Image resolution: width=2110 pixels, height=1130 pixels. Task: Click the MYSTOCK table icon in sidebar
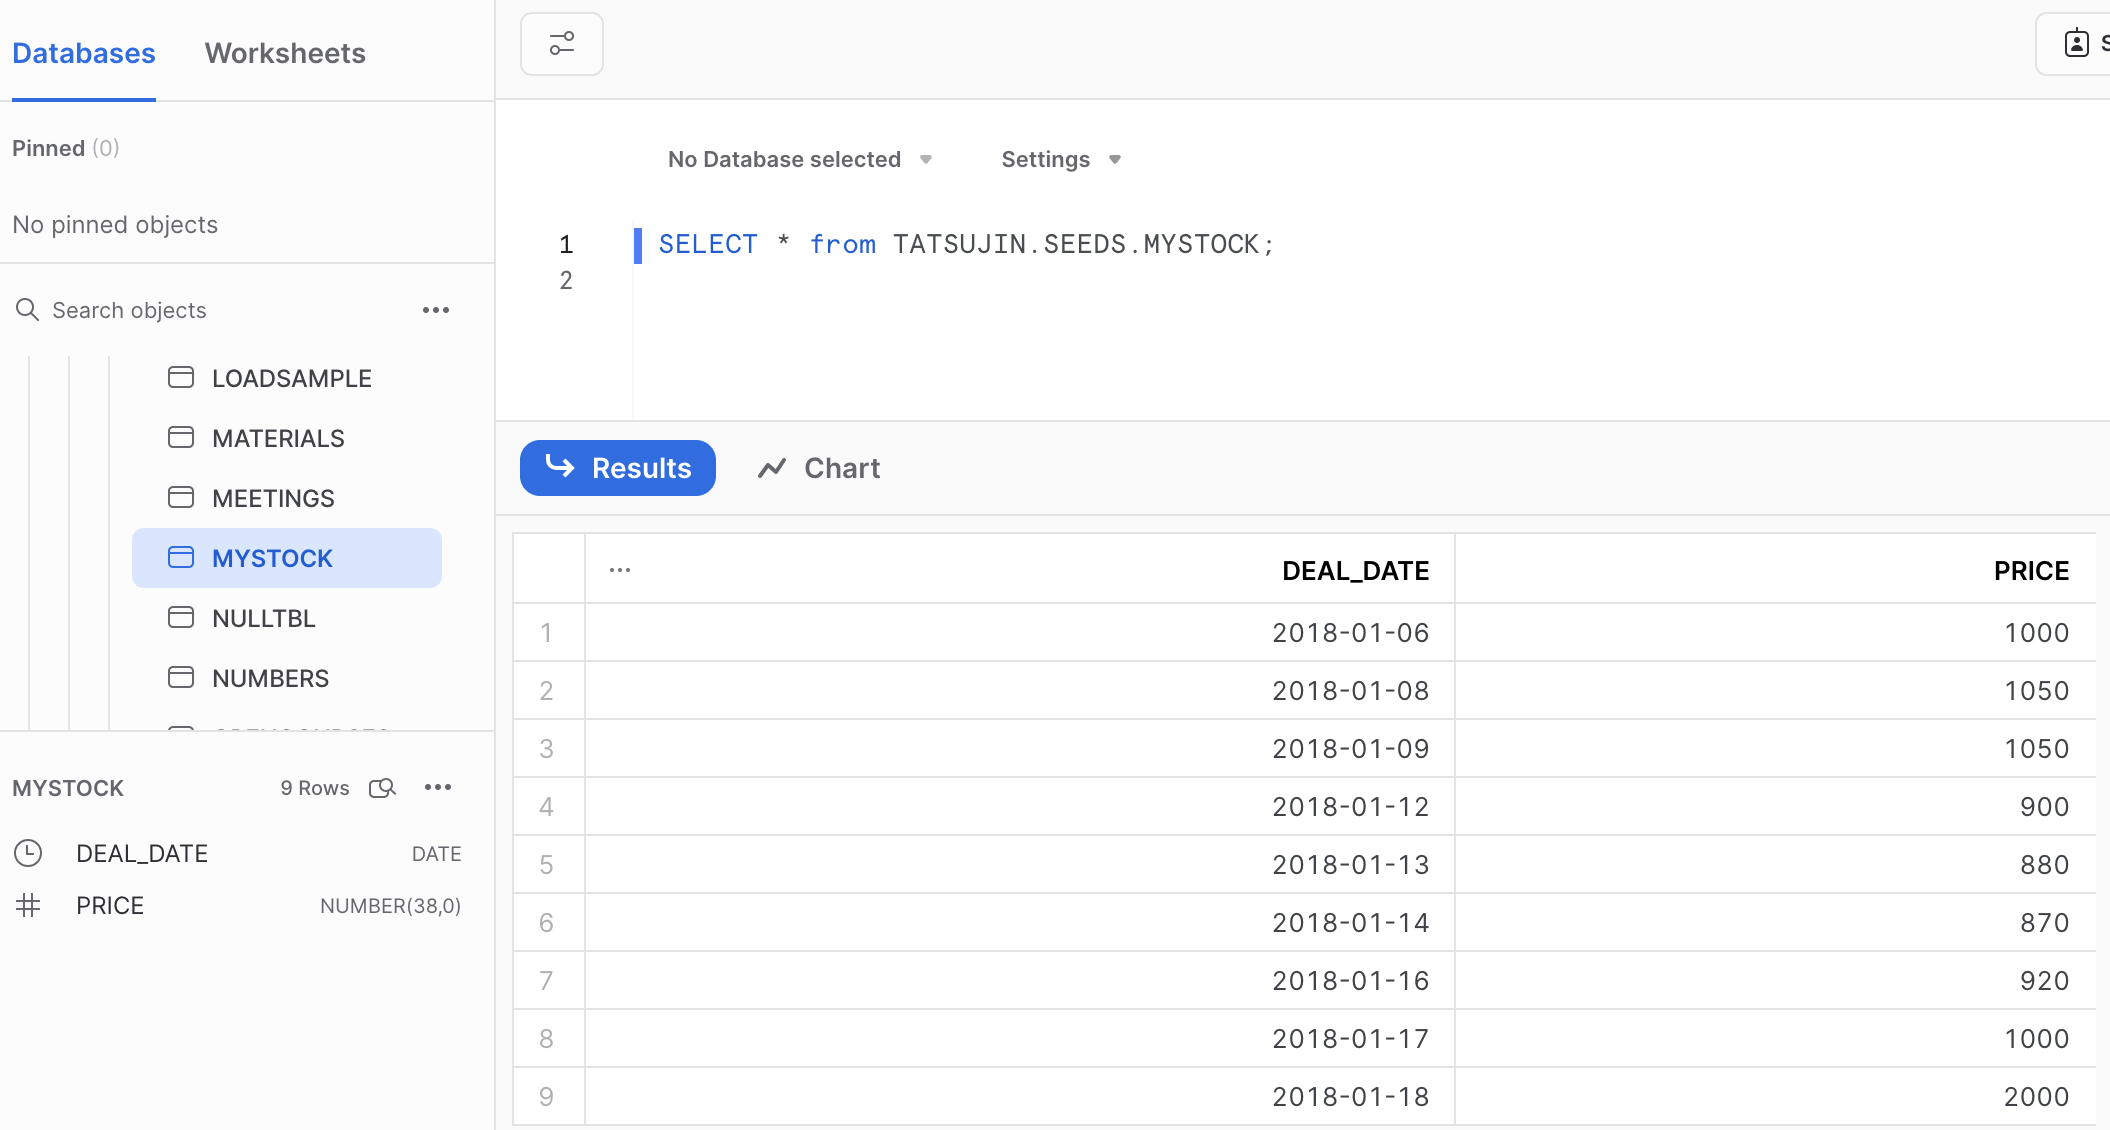[x=181, y=558]
